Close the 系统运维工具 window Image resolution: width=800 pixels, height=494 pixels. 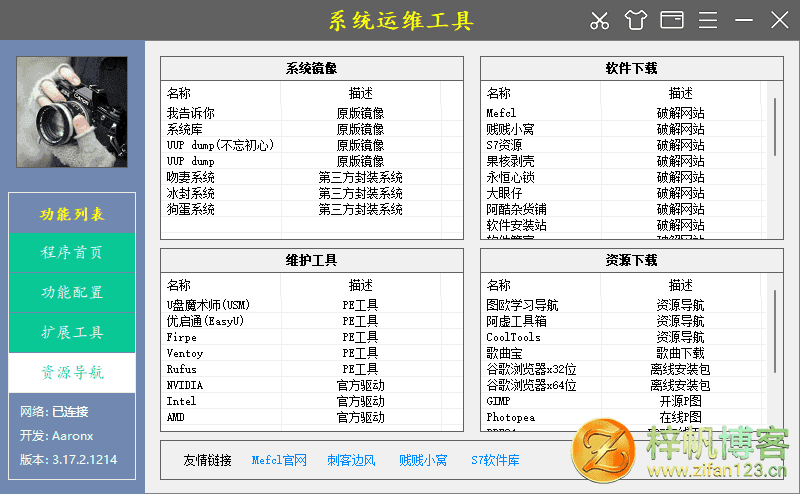(x=780, y=20)
